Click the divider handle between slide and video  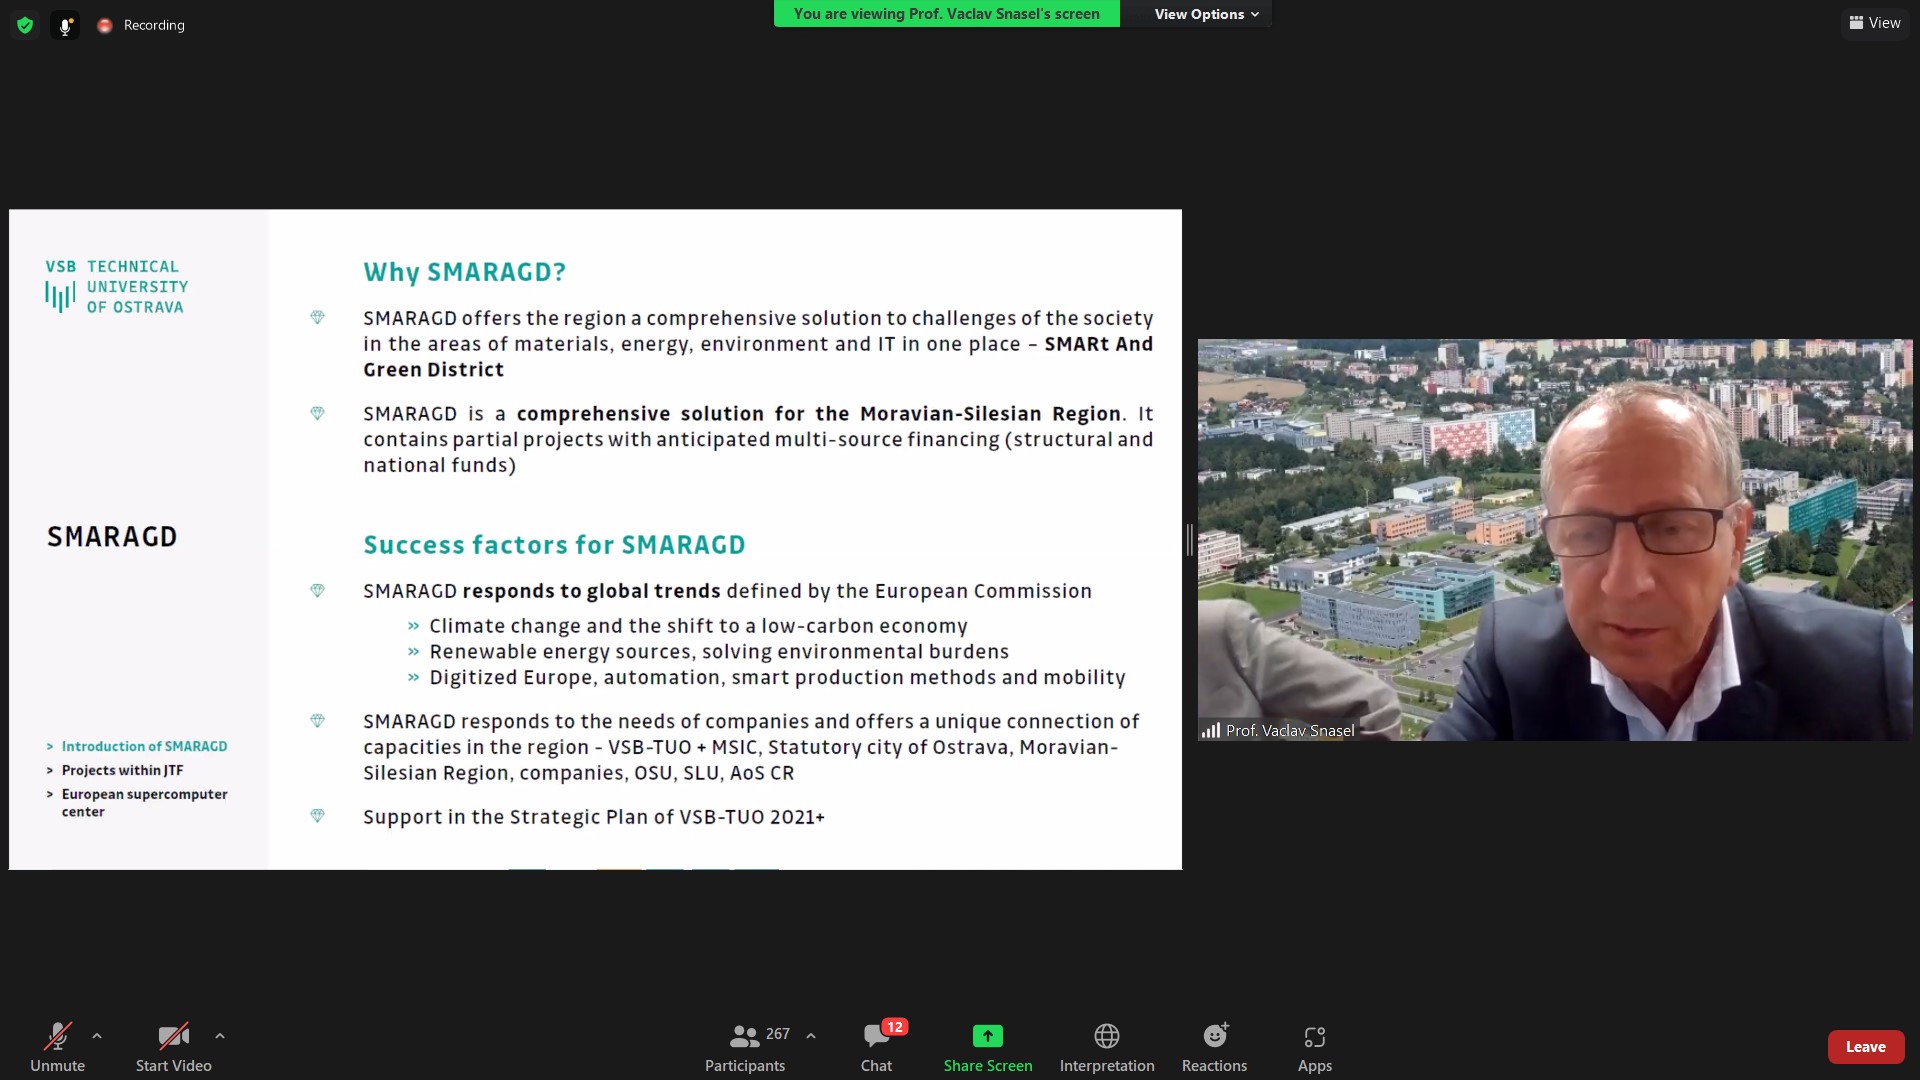tap(1190, 540)
